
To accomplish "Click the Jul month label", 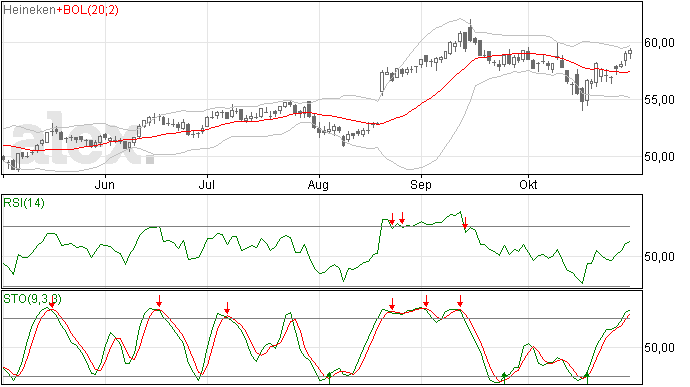I will coord(206,185).
